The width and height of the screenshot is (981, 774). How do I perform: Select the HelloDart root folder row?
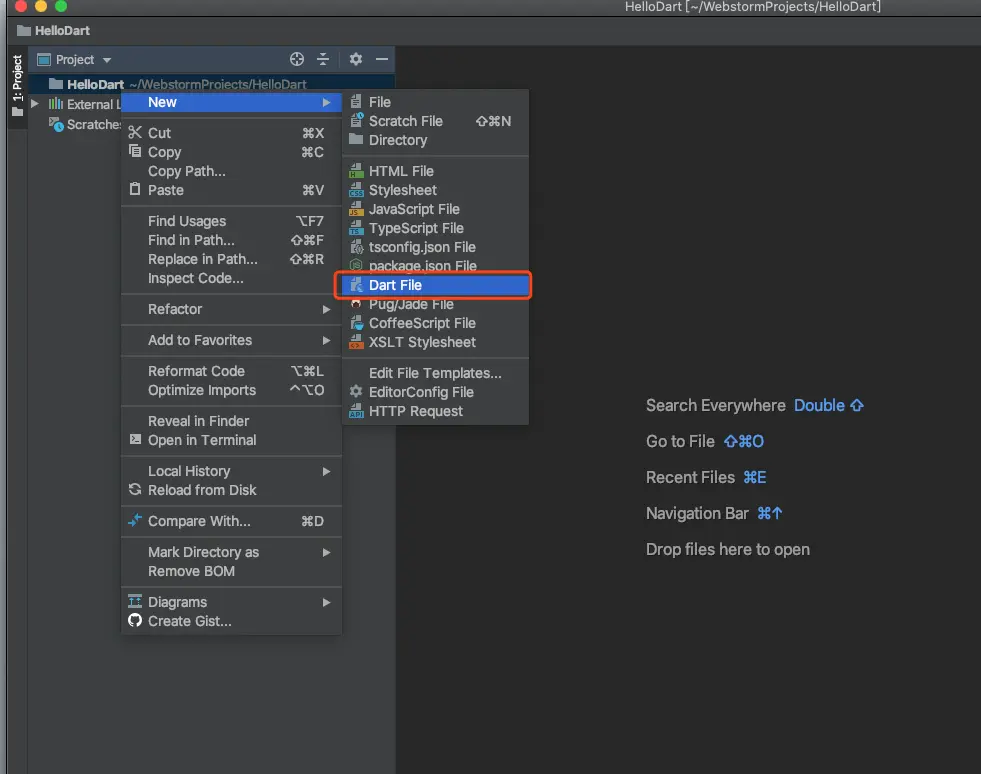(213, 84)
